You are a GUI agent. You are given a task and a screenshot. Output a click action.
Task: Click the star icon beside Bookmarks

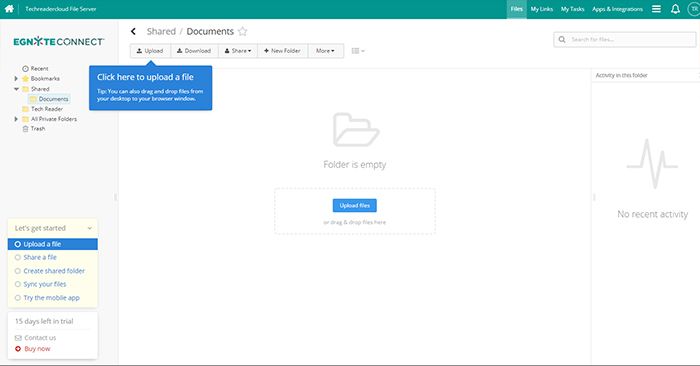25,79
